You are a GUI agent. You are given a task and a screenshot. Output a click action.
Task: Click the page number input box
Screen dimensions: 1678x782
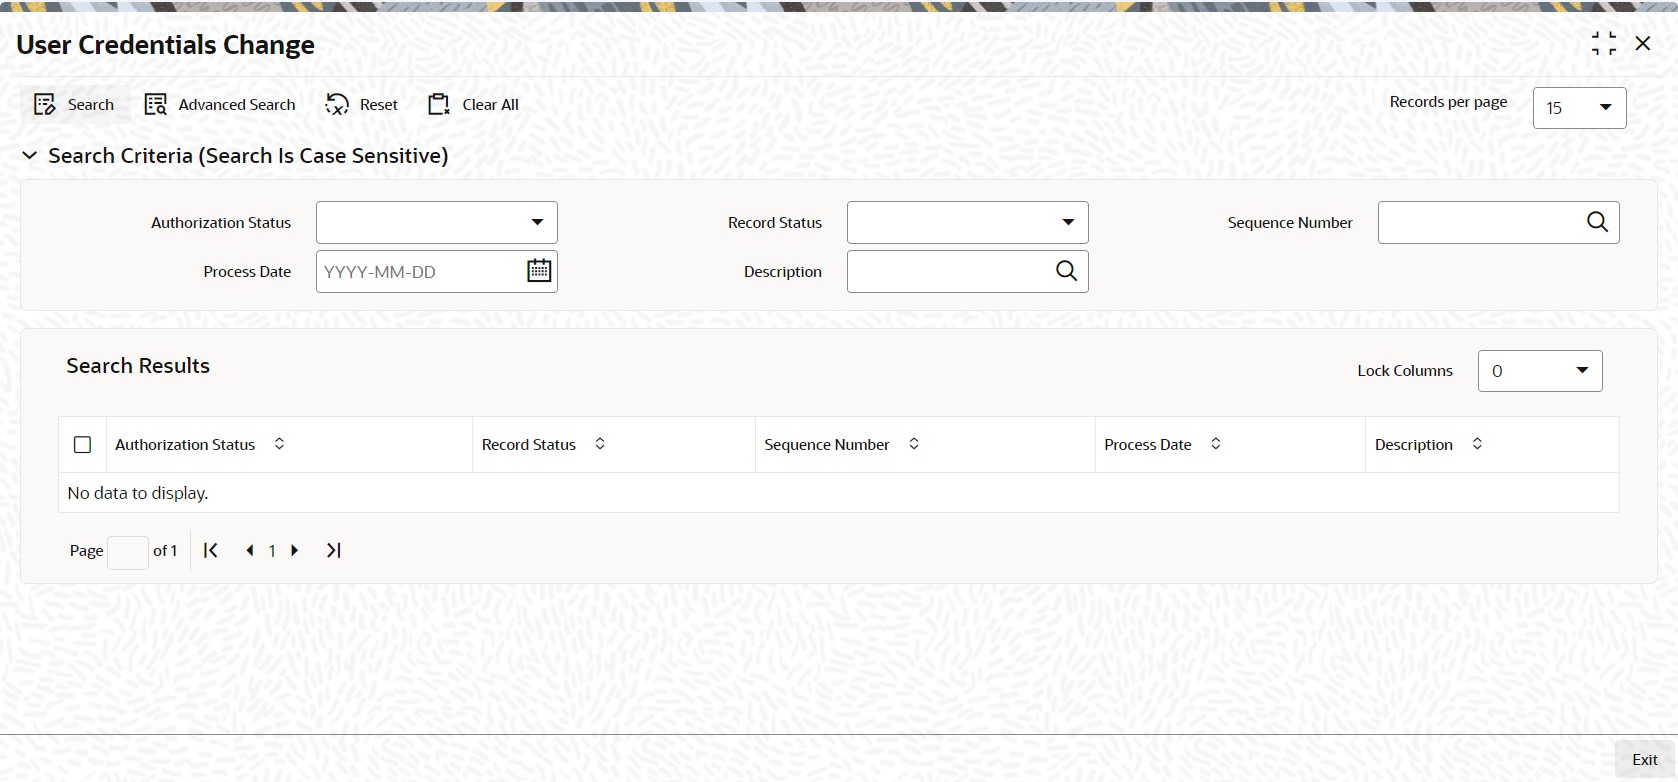click(128, 552)
